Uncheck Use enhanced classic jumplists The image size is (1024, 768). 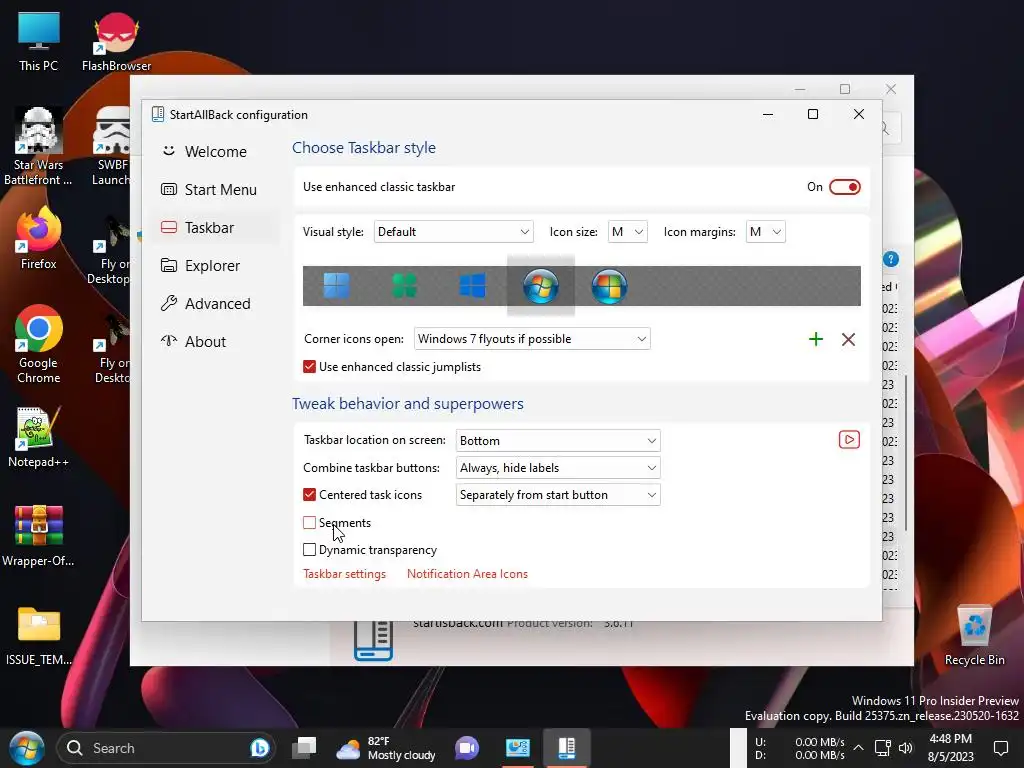[x=310, y=367]
